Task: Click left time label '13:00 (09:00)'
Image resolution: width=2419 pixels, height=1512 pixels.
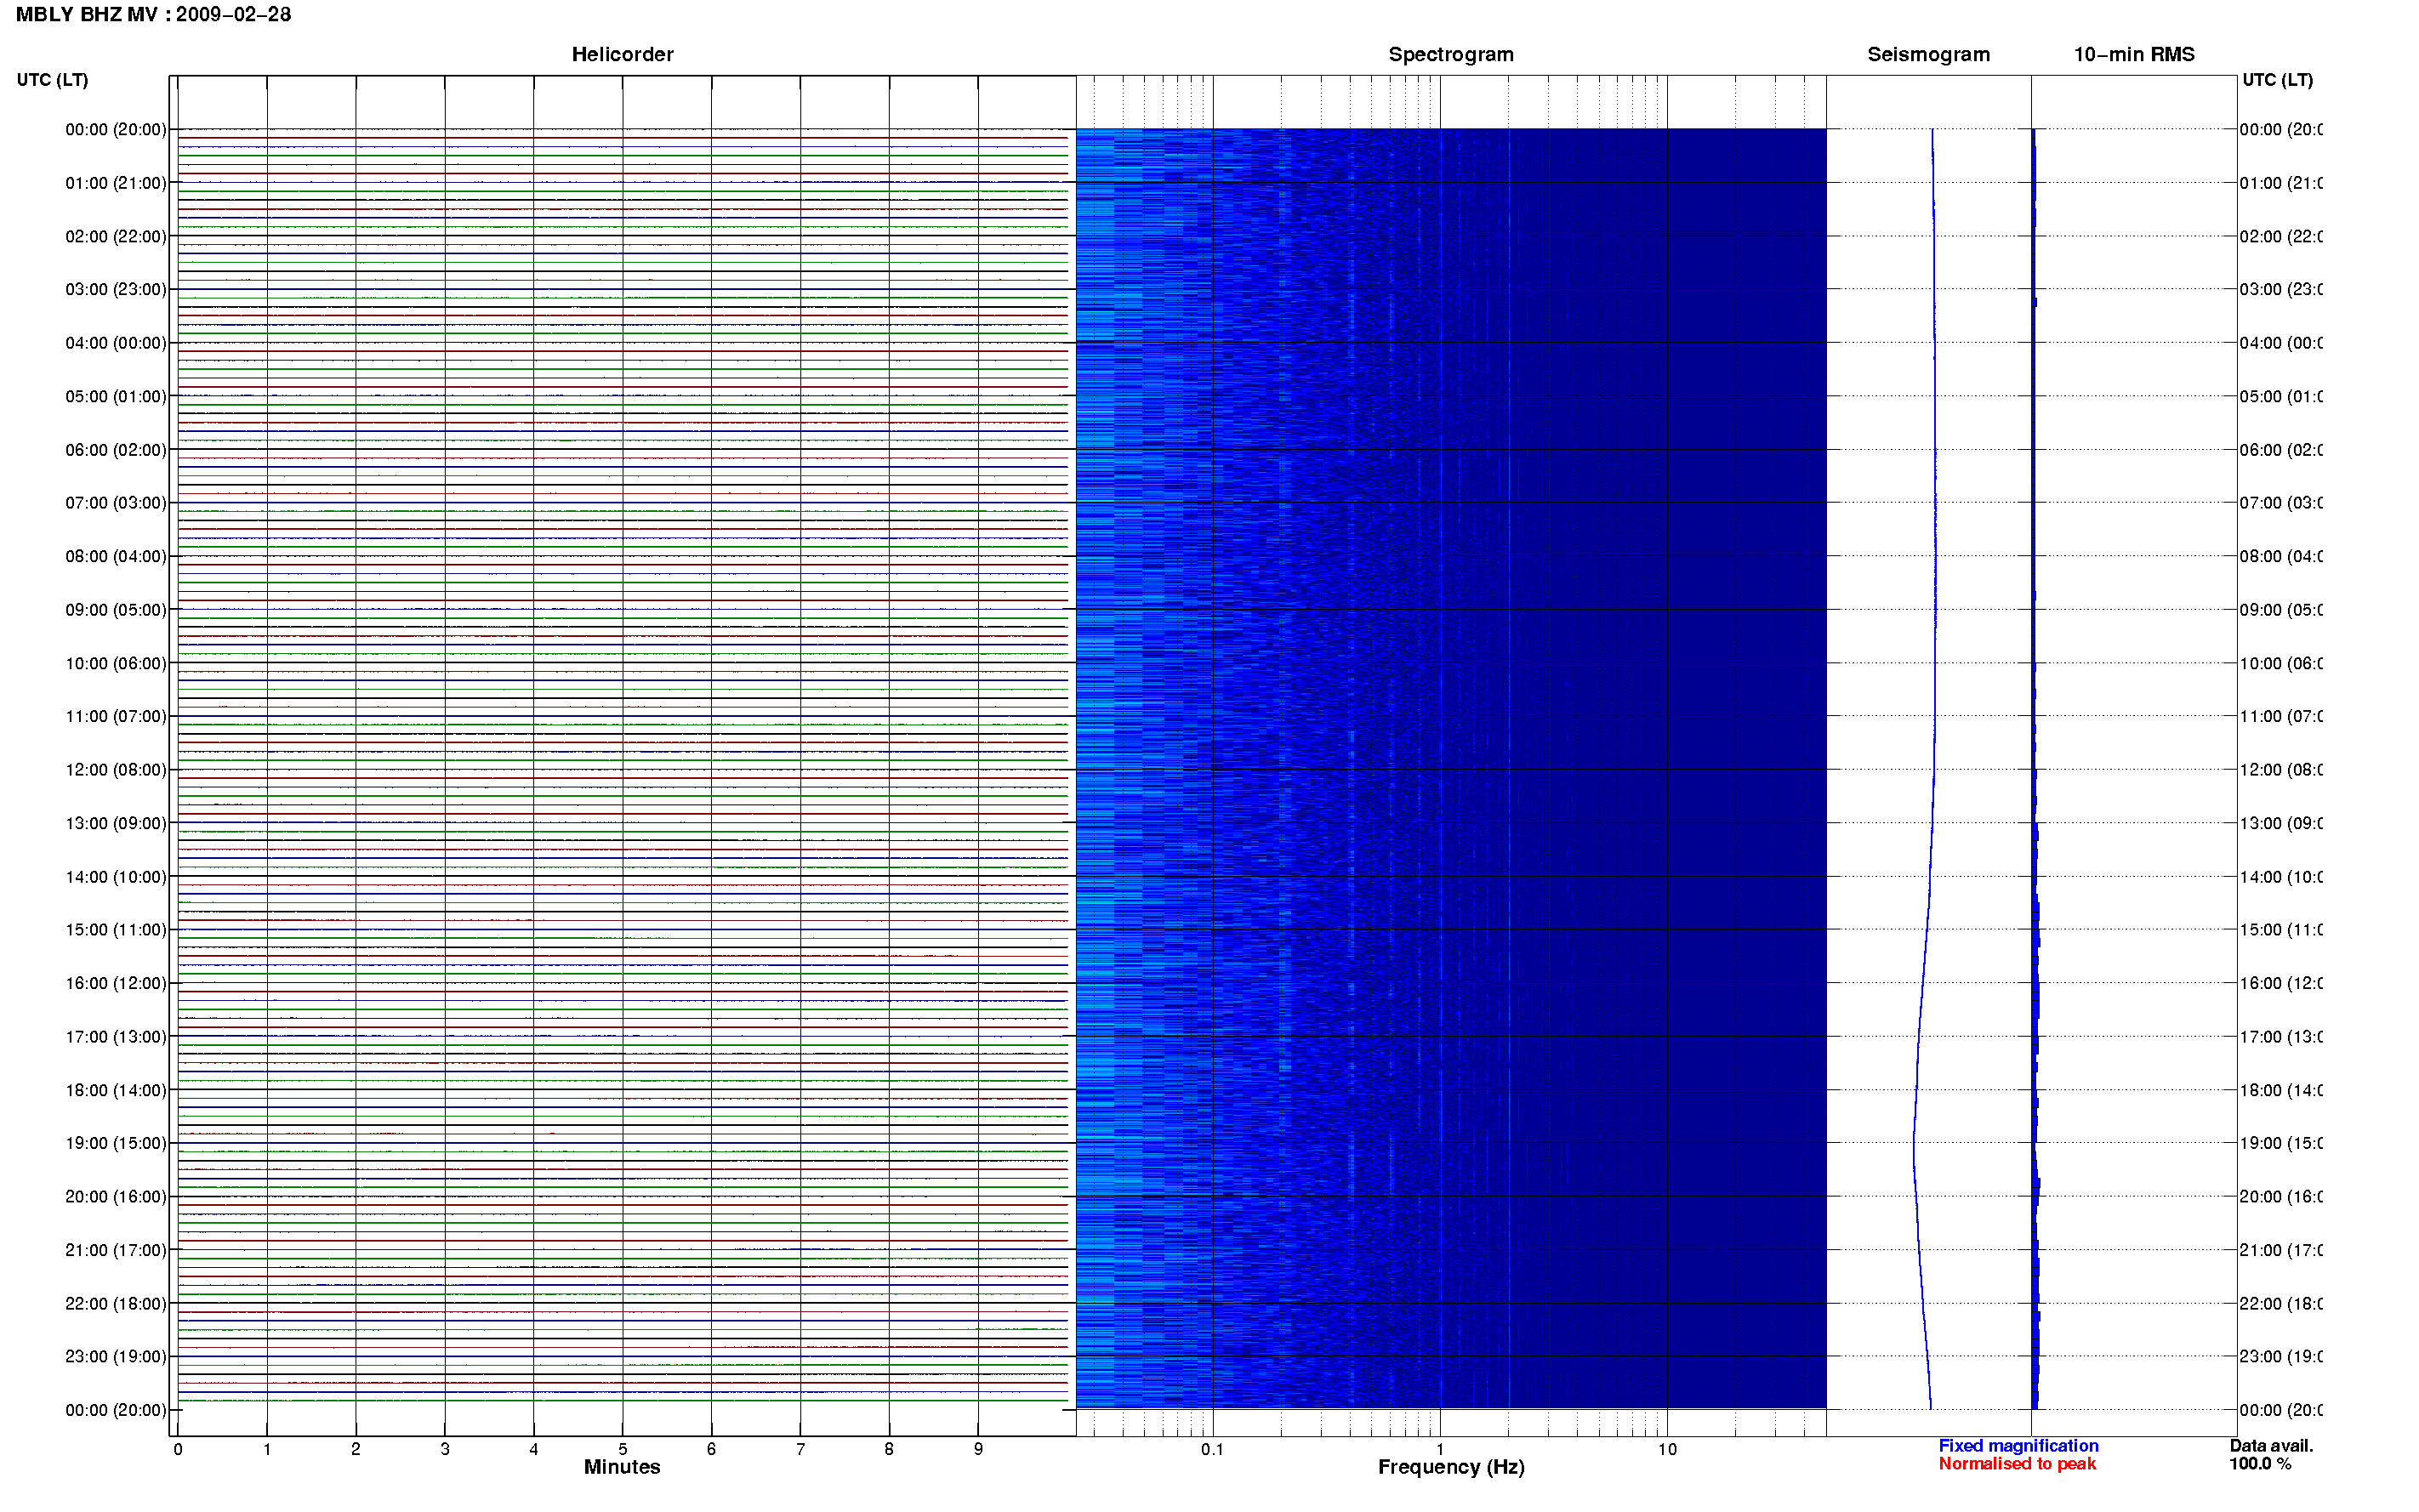Action: 116,823
